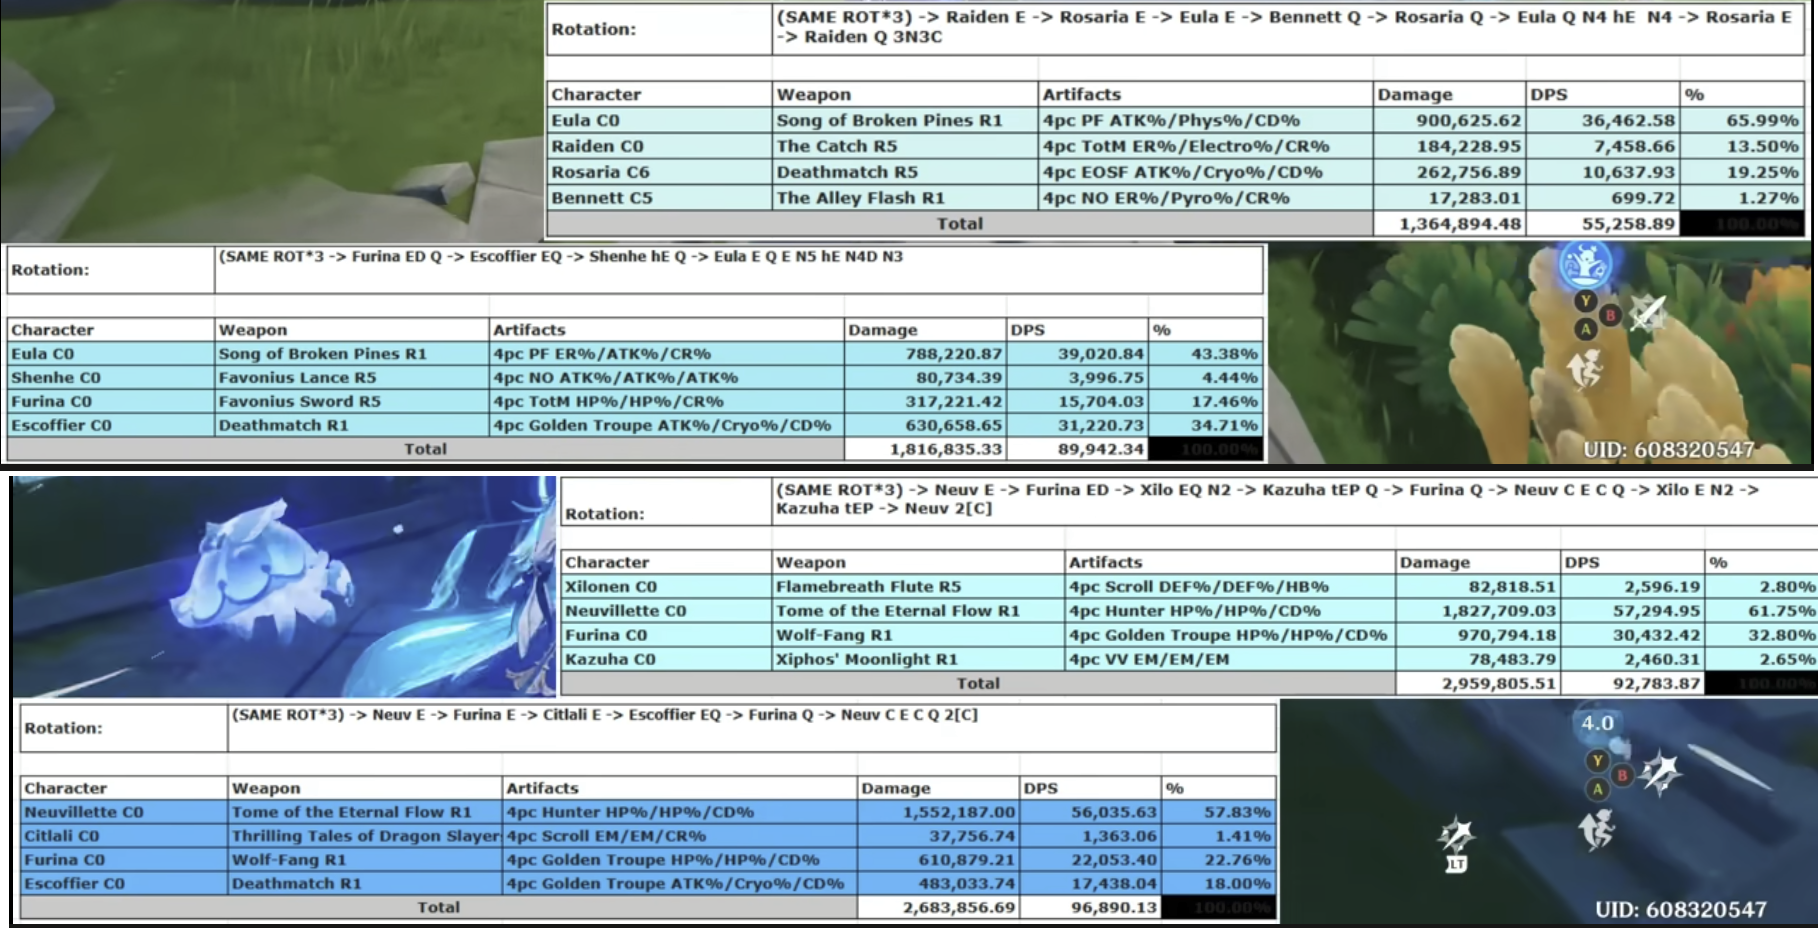This screenshot has width=1818, height=928.
Task: Select 'Favonius Lance R5' weapon cell
Action: 351,378
